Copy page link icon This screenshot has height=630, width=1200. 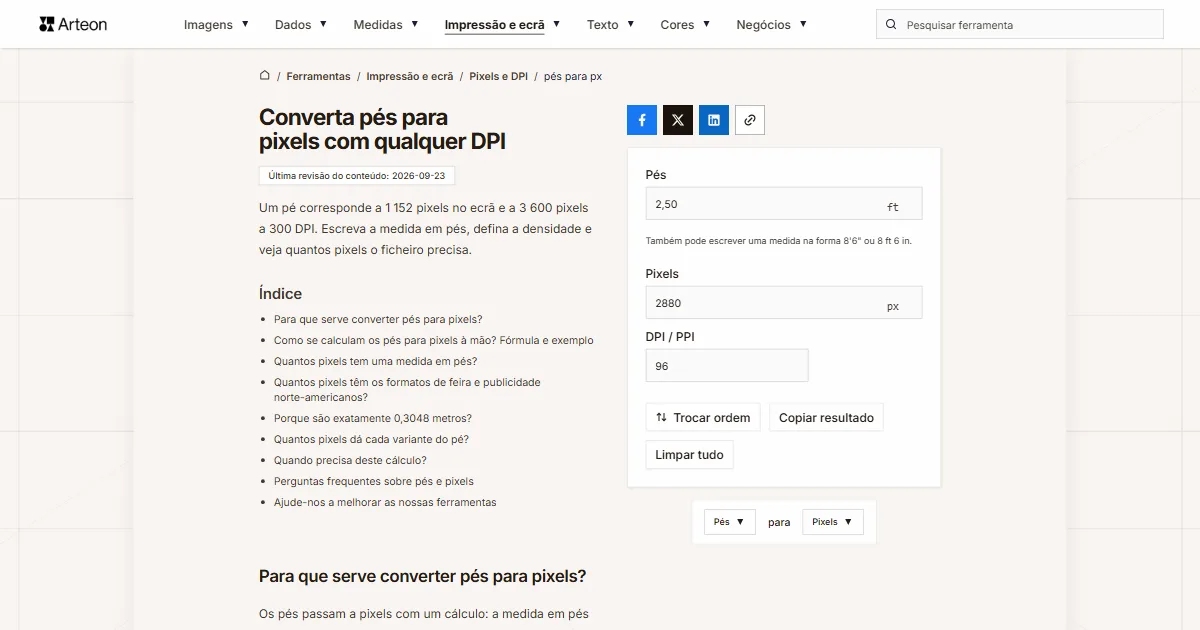pyautogui.click(x=750, y=120)
